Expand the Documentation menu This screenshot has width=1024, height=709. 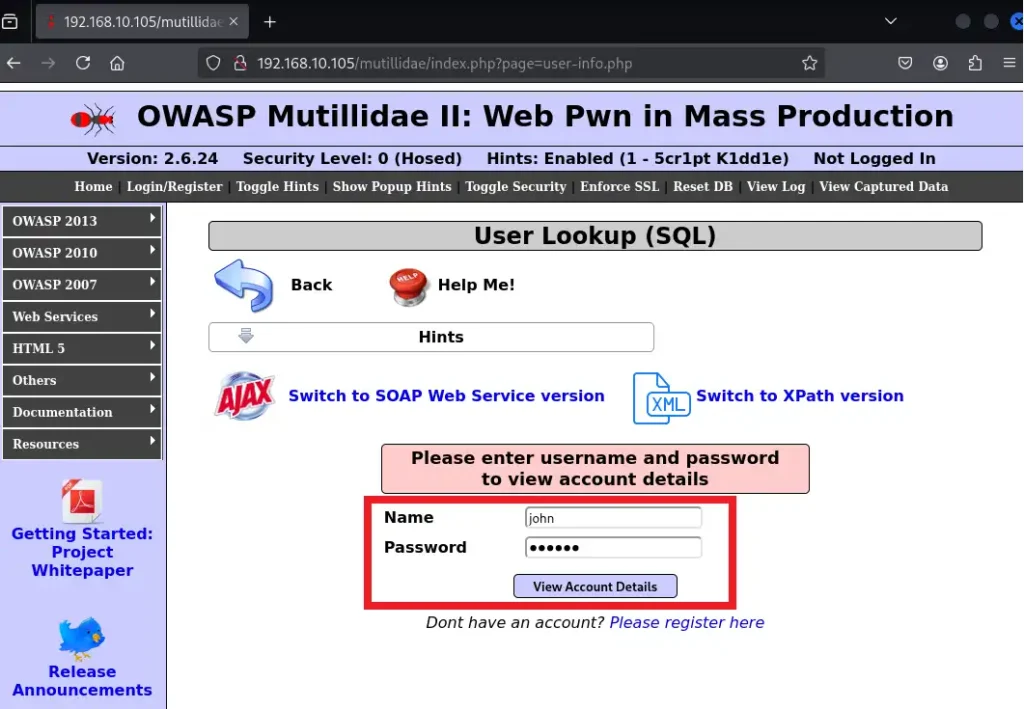coord(82,412)
